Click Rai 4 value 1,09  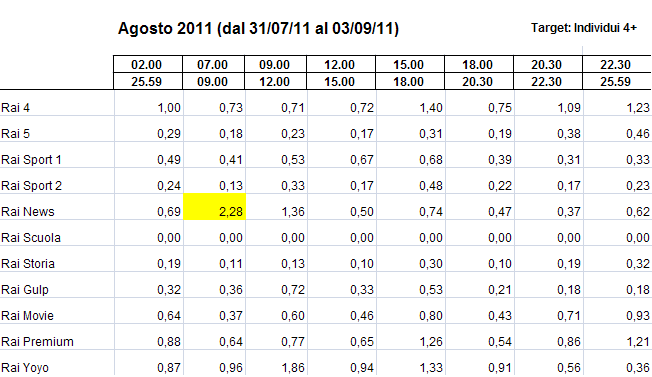[569, 108]
